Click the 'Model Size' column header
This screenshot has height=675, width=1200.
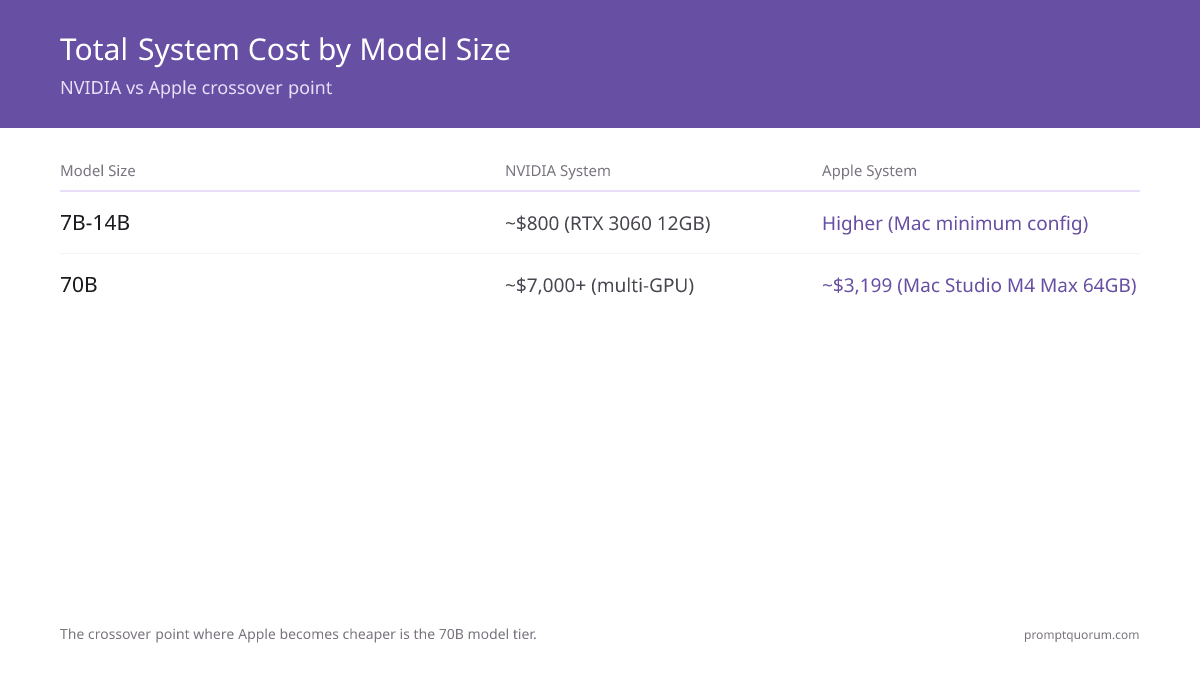[x=98, y=171]
